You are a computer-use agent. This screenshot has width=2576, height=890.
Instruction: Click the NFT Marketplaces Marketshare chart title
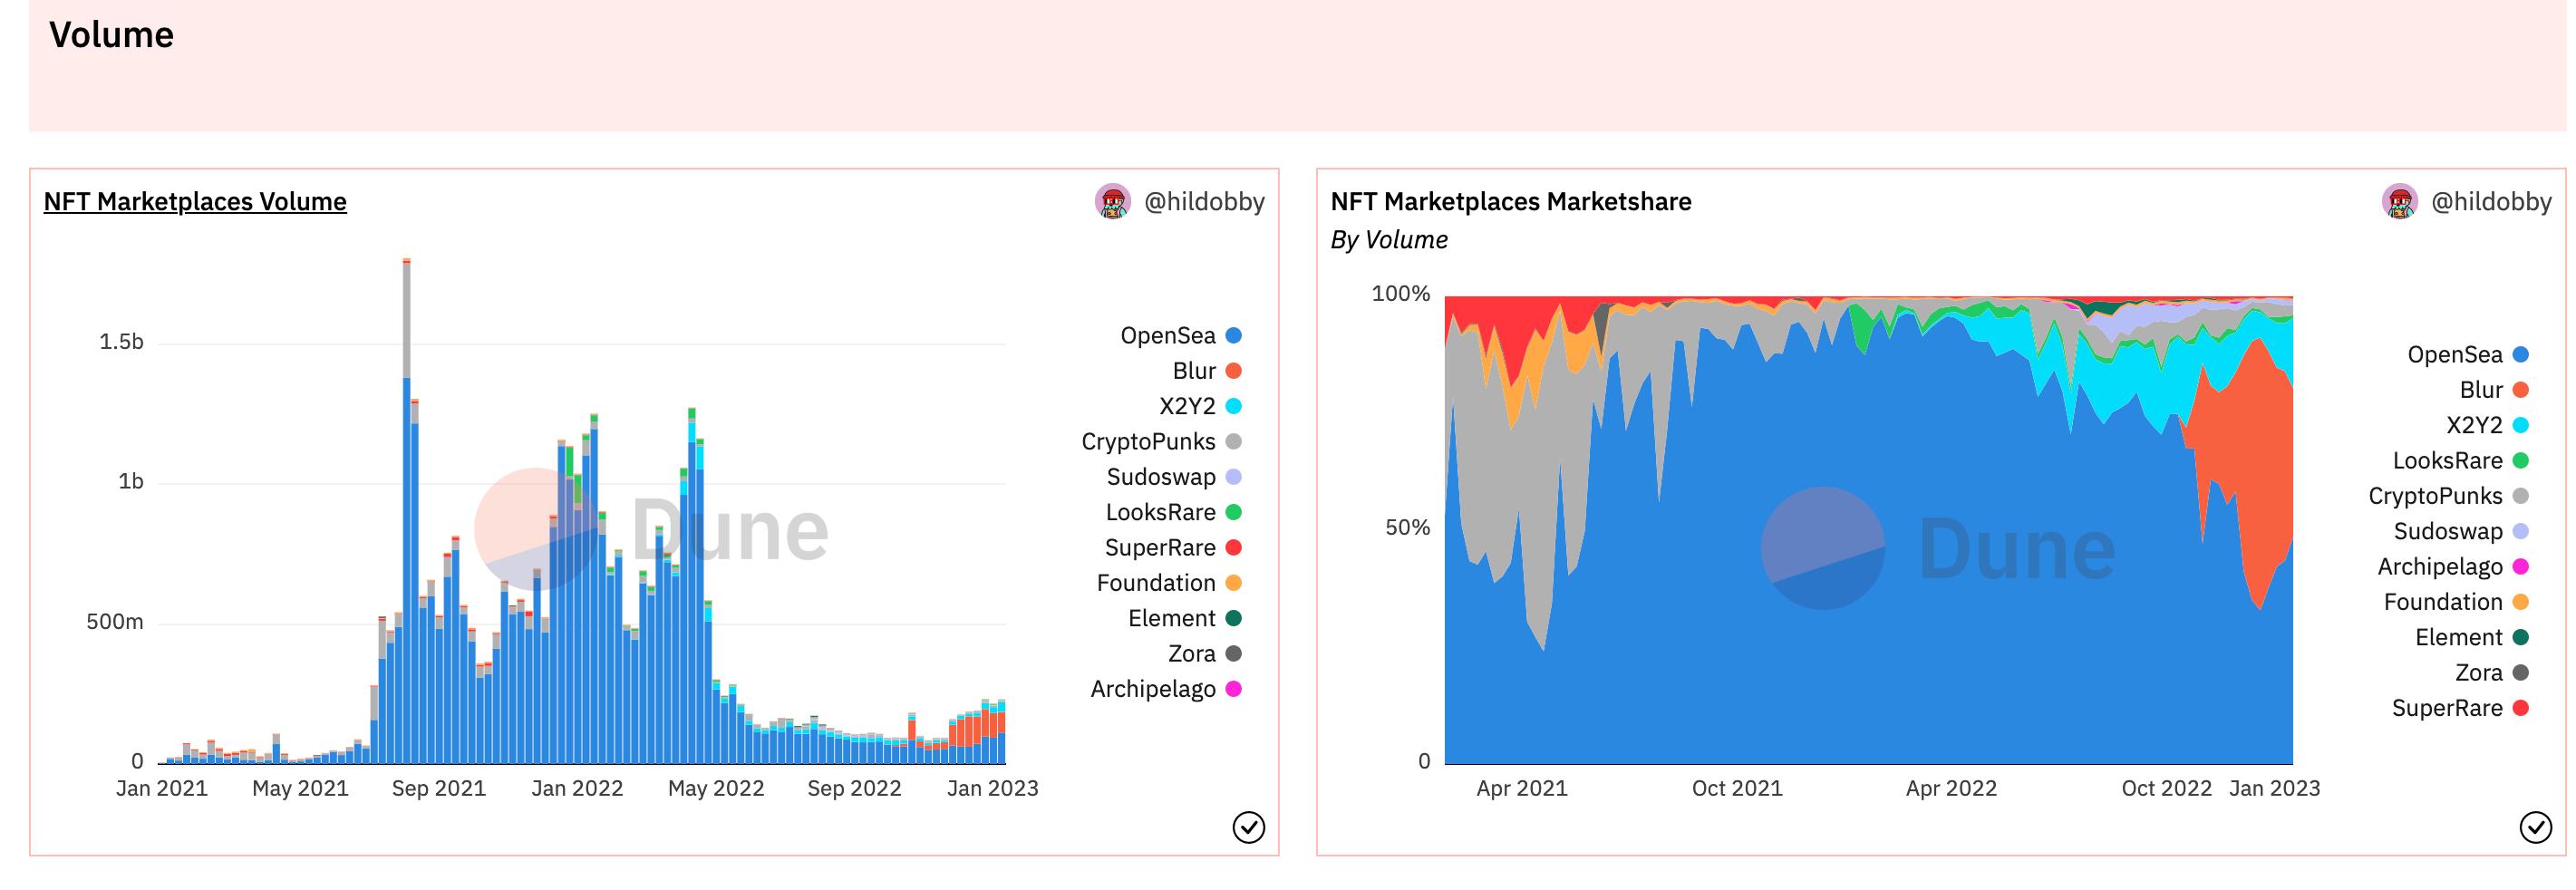(1510, 202)
